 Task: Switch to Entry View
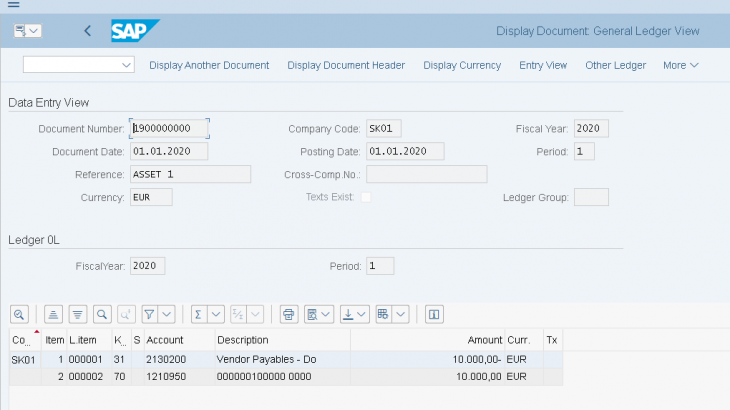tap(543, 65)
